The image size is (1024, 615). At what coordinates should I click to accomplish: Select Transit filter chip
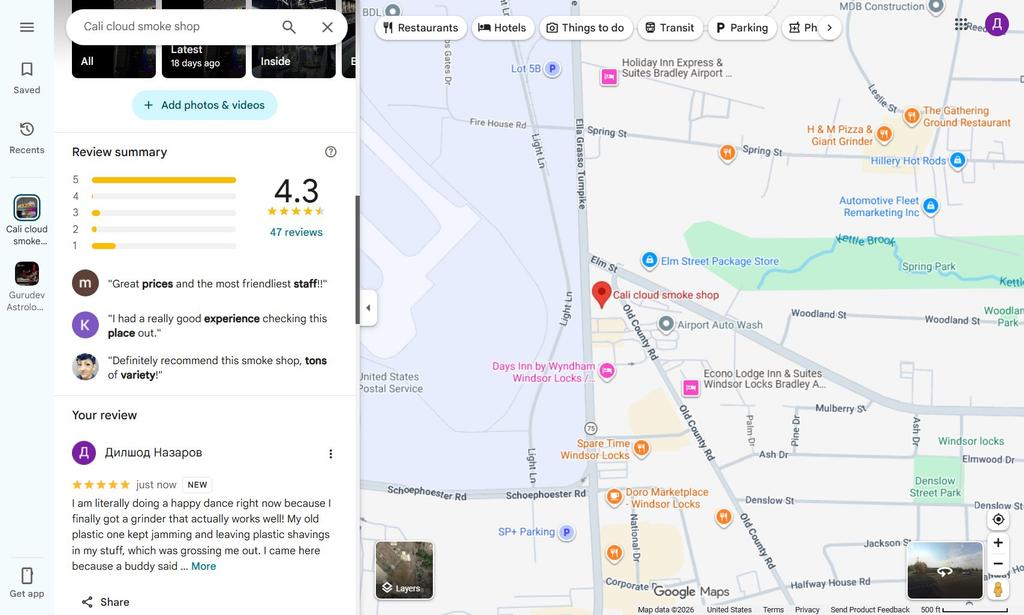[670, 27]
